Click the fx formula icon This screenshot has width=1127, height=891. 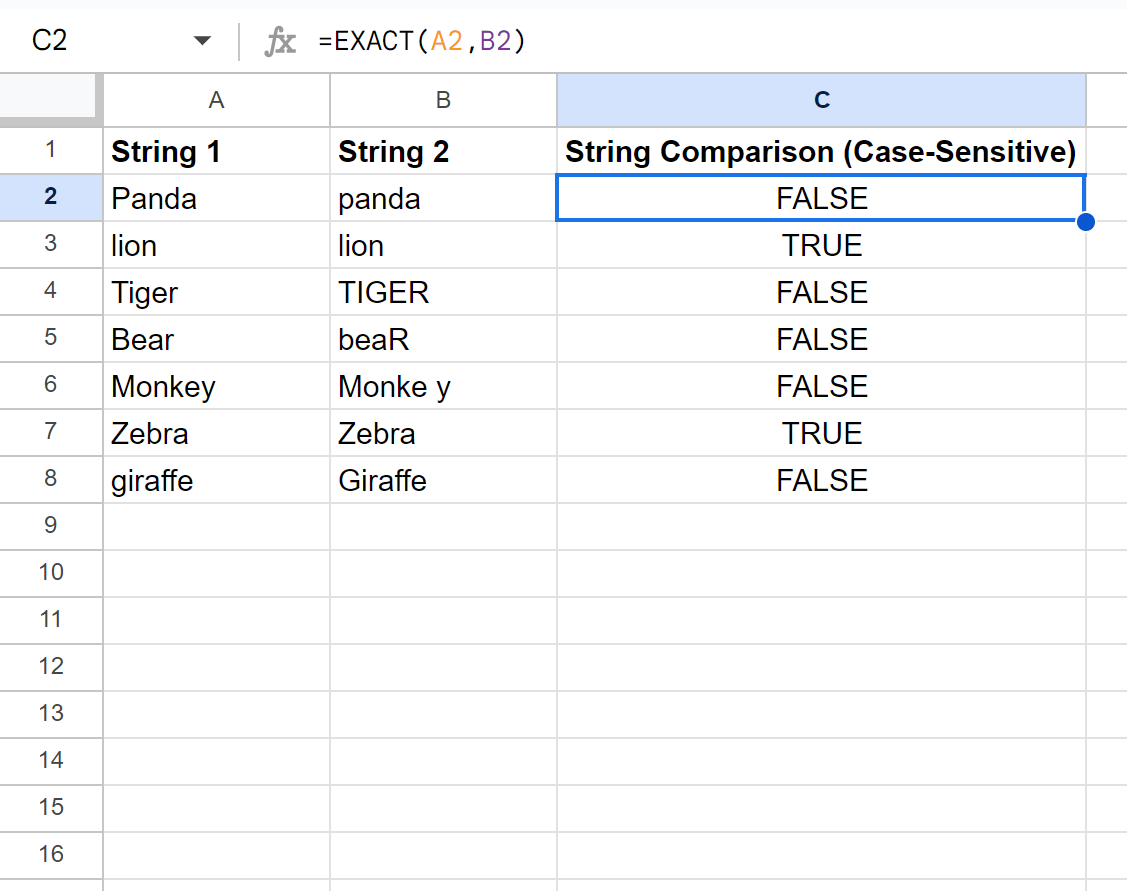281,40
